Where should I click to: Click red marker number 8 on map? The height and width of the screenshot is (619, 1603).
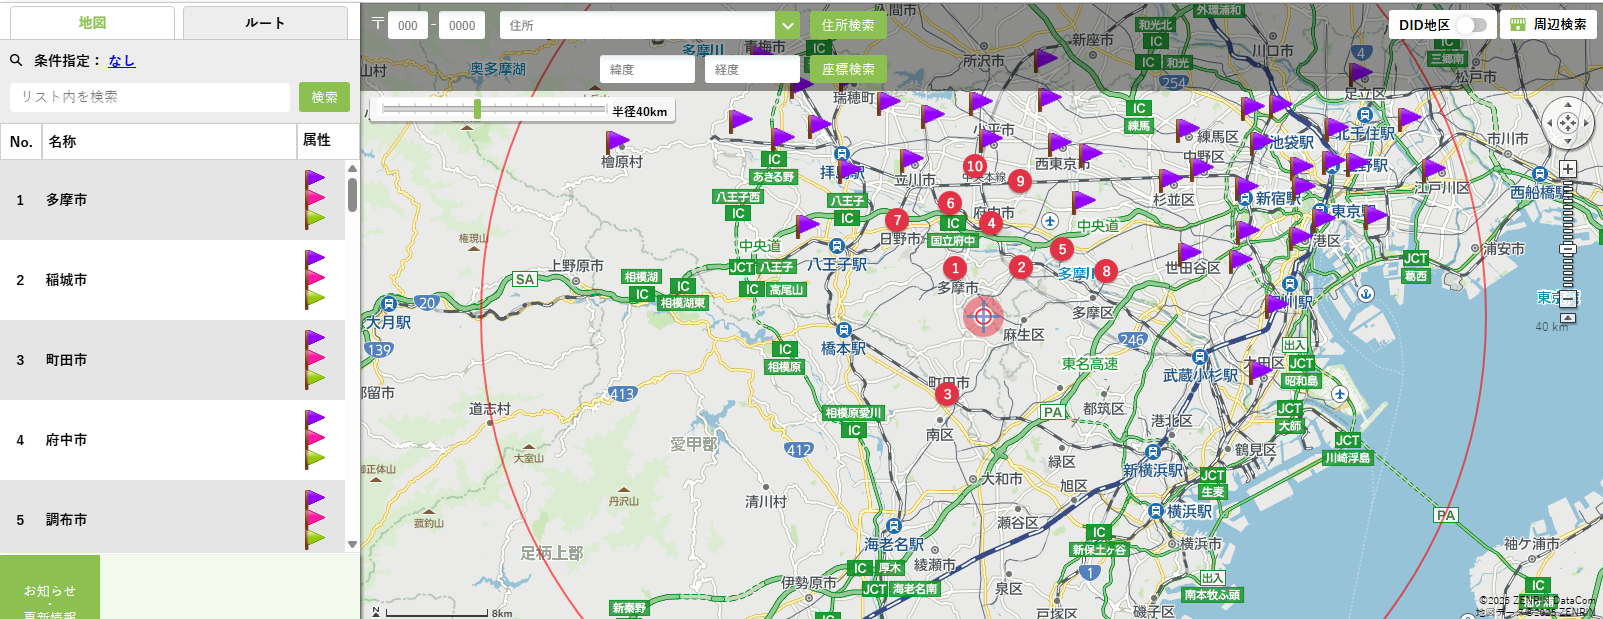point(1106,271)
